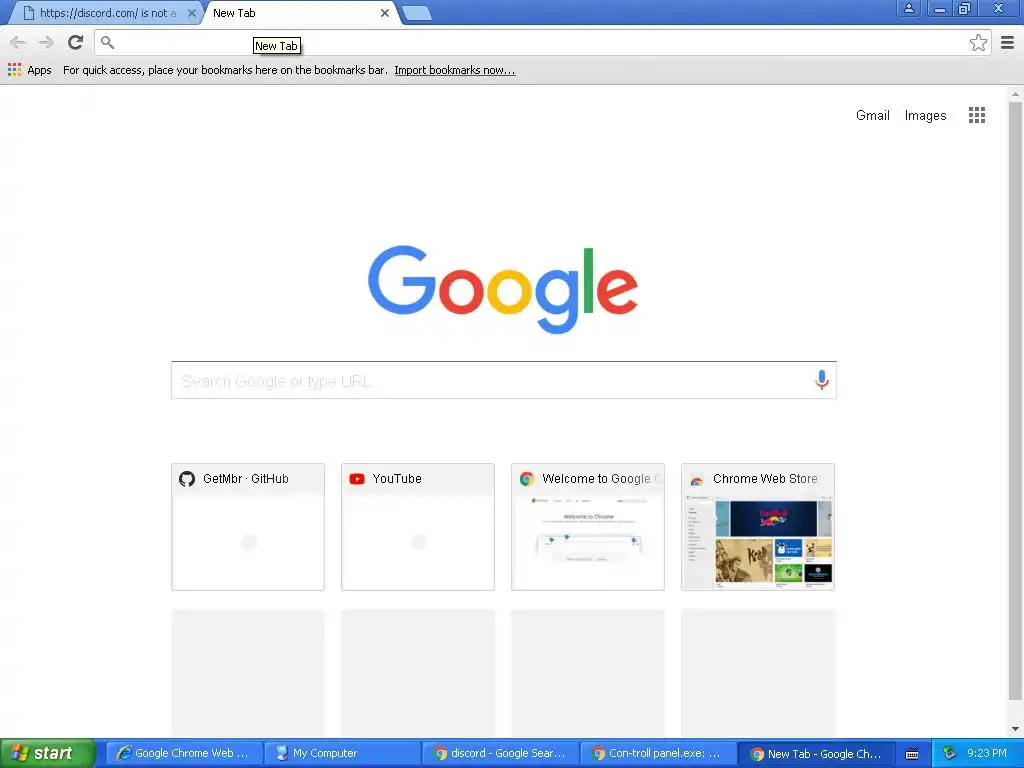Switch to Con-troll panel.exe taskbar window
The height and width of the screenshot is (768, 1024).
pos(658,754)
